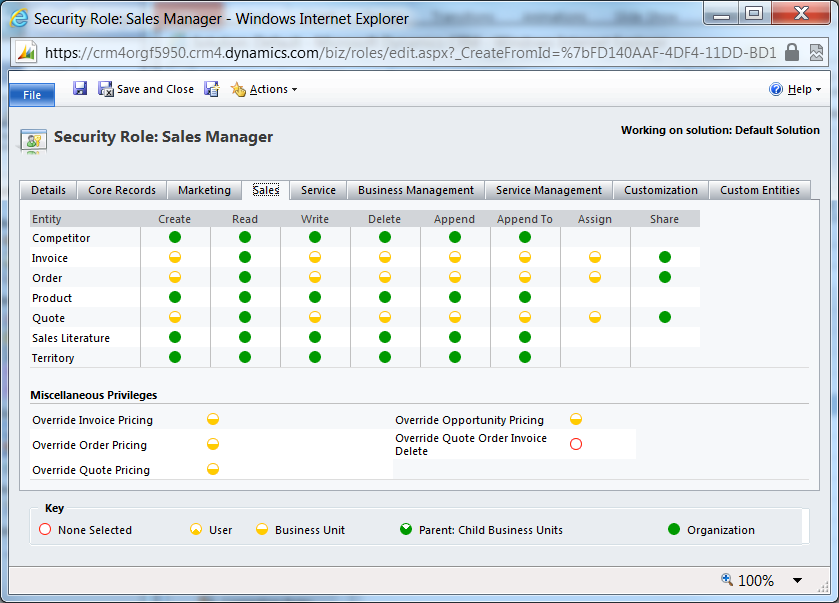839x603 pixels.
Task: Click the Sales Literature entity label
Action: [x=71, y=338]
